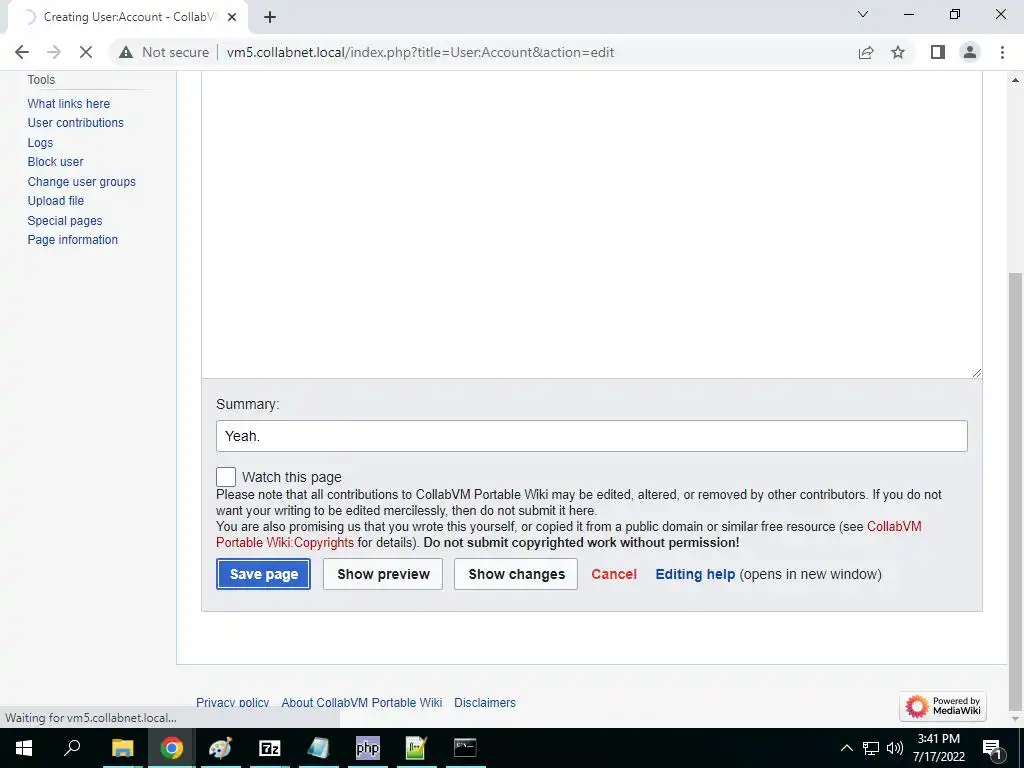This screenshot has height=768, width=1024.
Task: Stop loading with the X button
Action: pos(86,52)
